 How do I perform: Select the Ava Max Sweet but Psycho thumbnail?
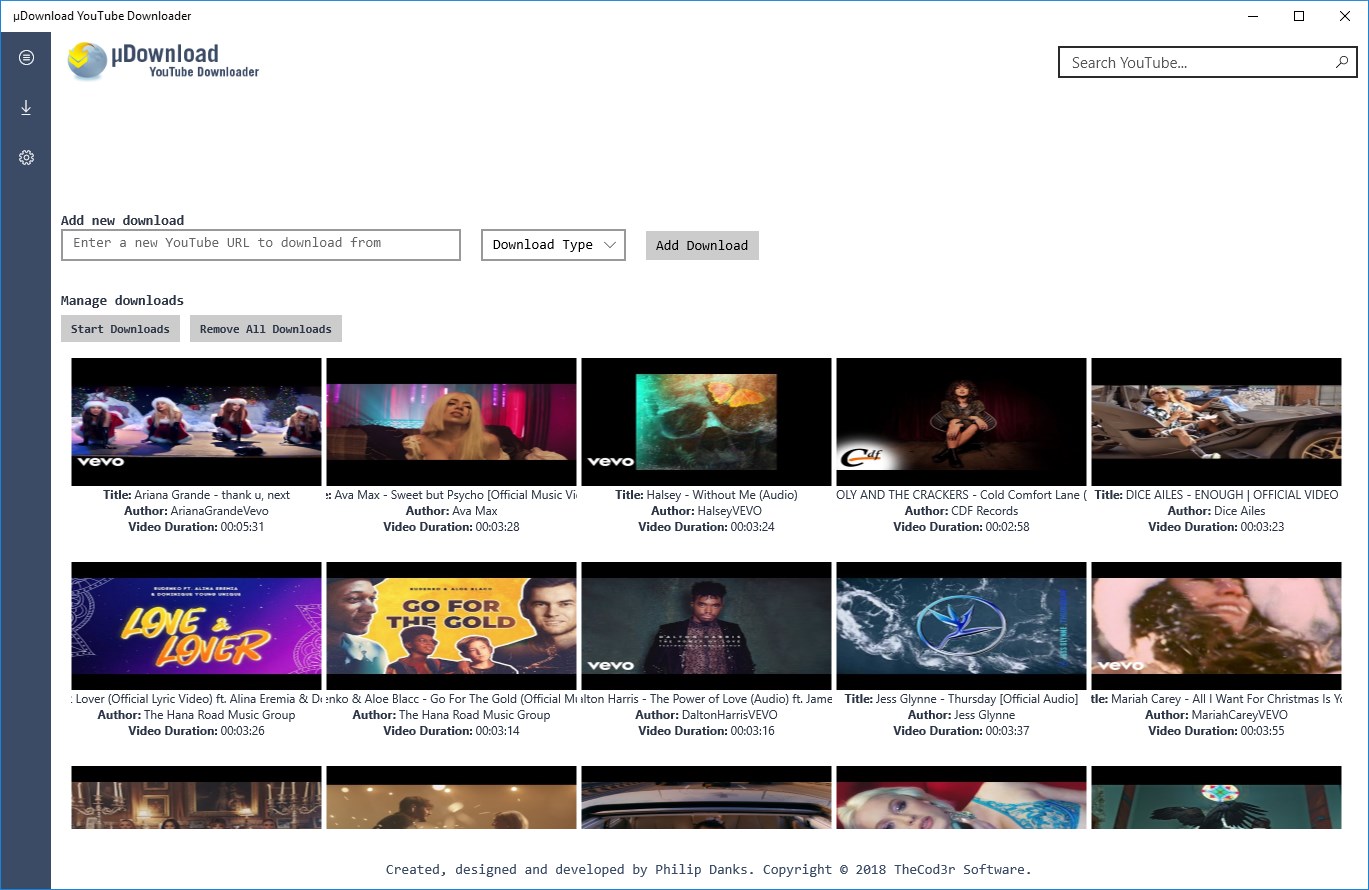click(451, 422)
